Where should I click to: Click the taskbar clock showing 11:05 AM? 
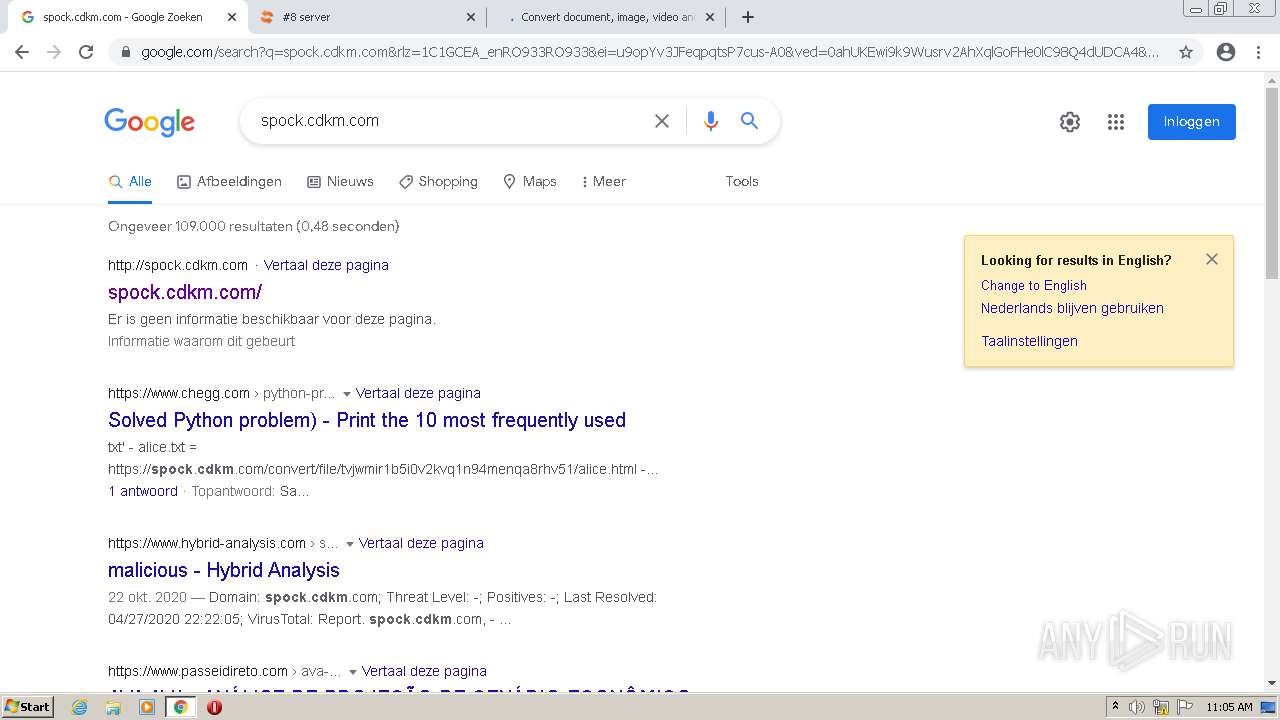pyautogui.click(x=1229, y=707)
